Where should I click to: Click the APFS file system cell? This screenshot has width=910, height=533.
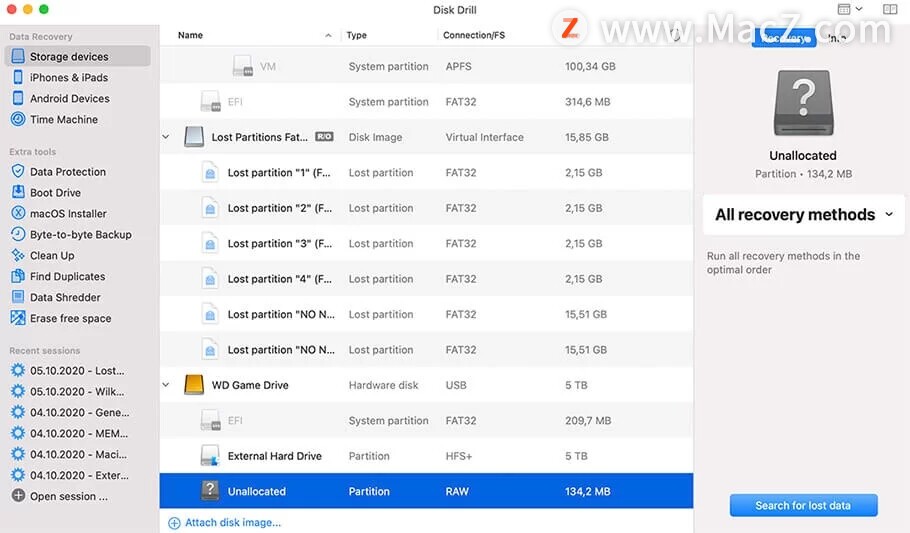(x=458, y=66)
